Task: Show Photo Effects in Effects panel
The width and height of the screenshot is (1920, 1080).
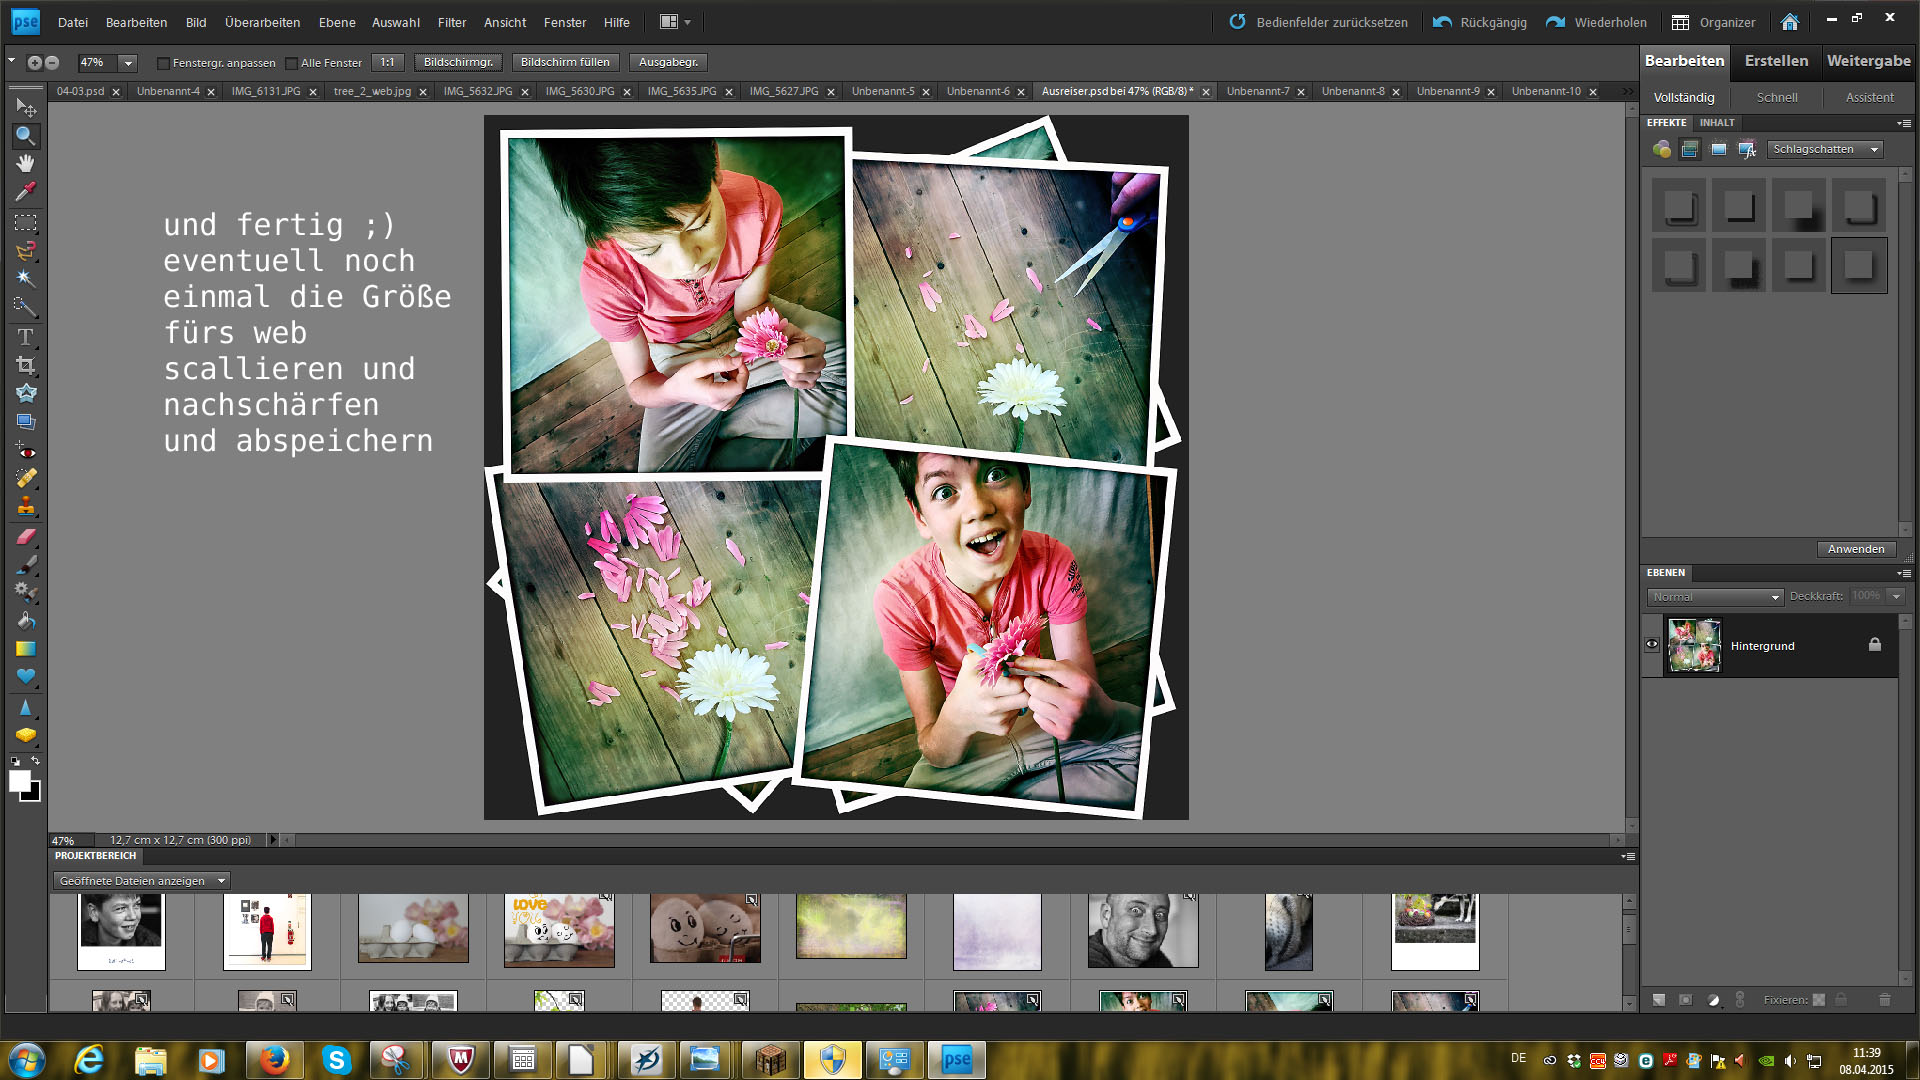Action: (1719, 149)
